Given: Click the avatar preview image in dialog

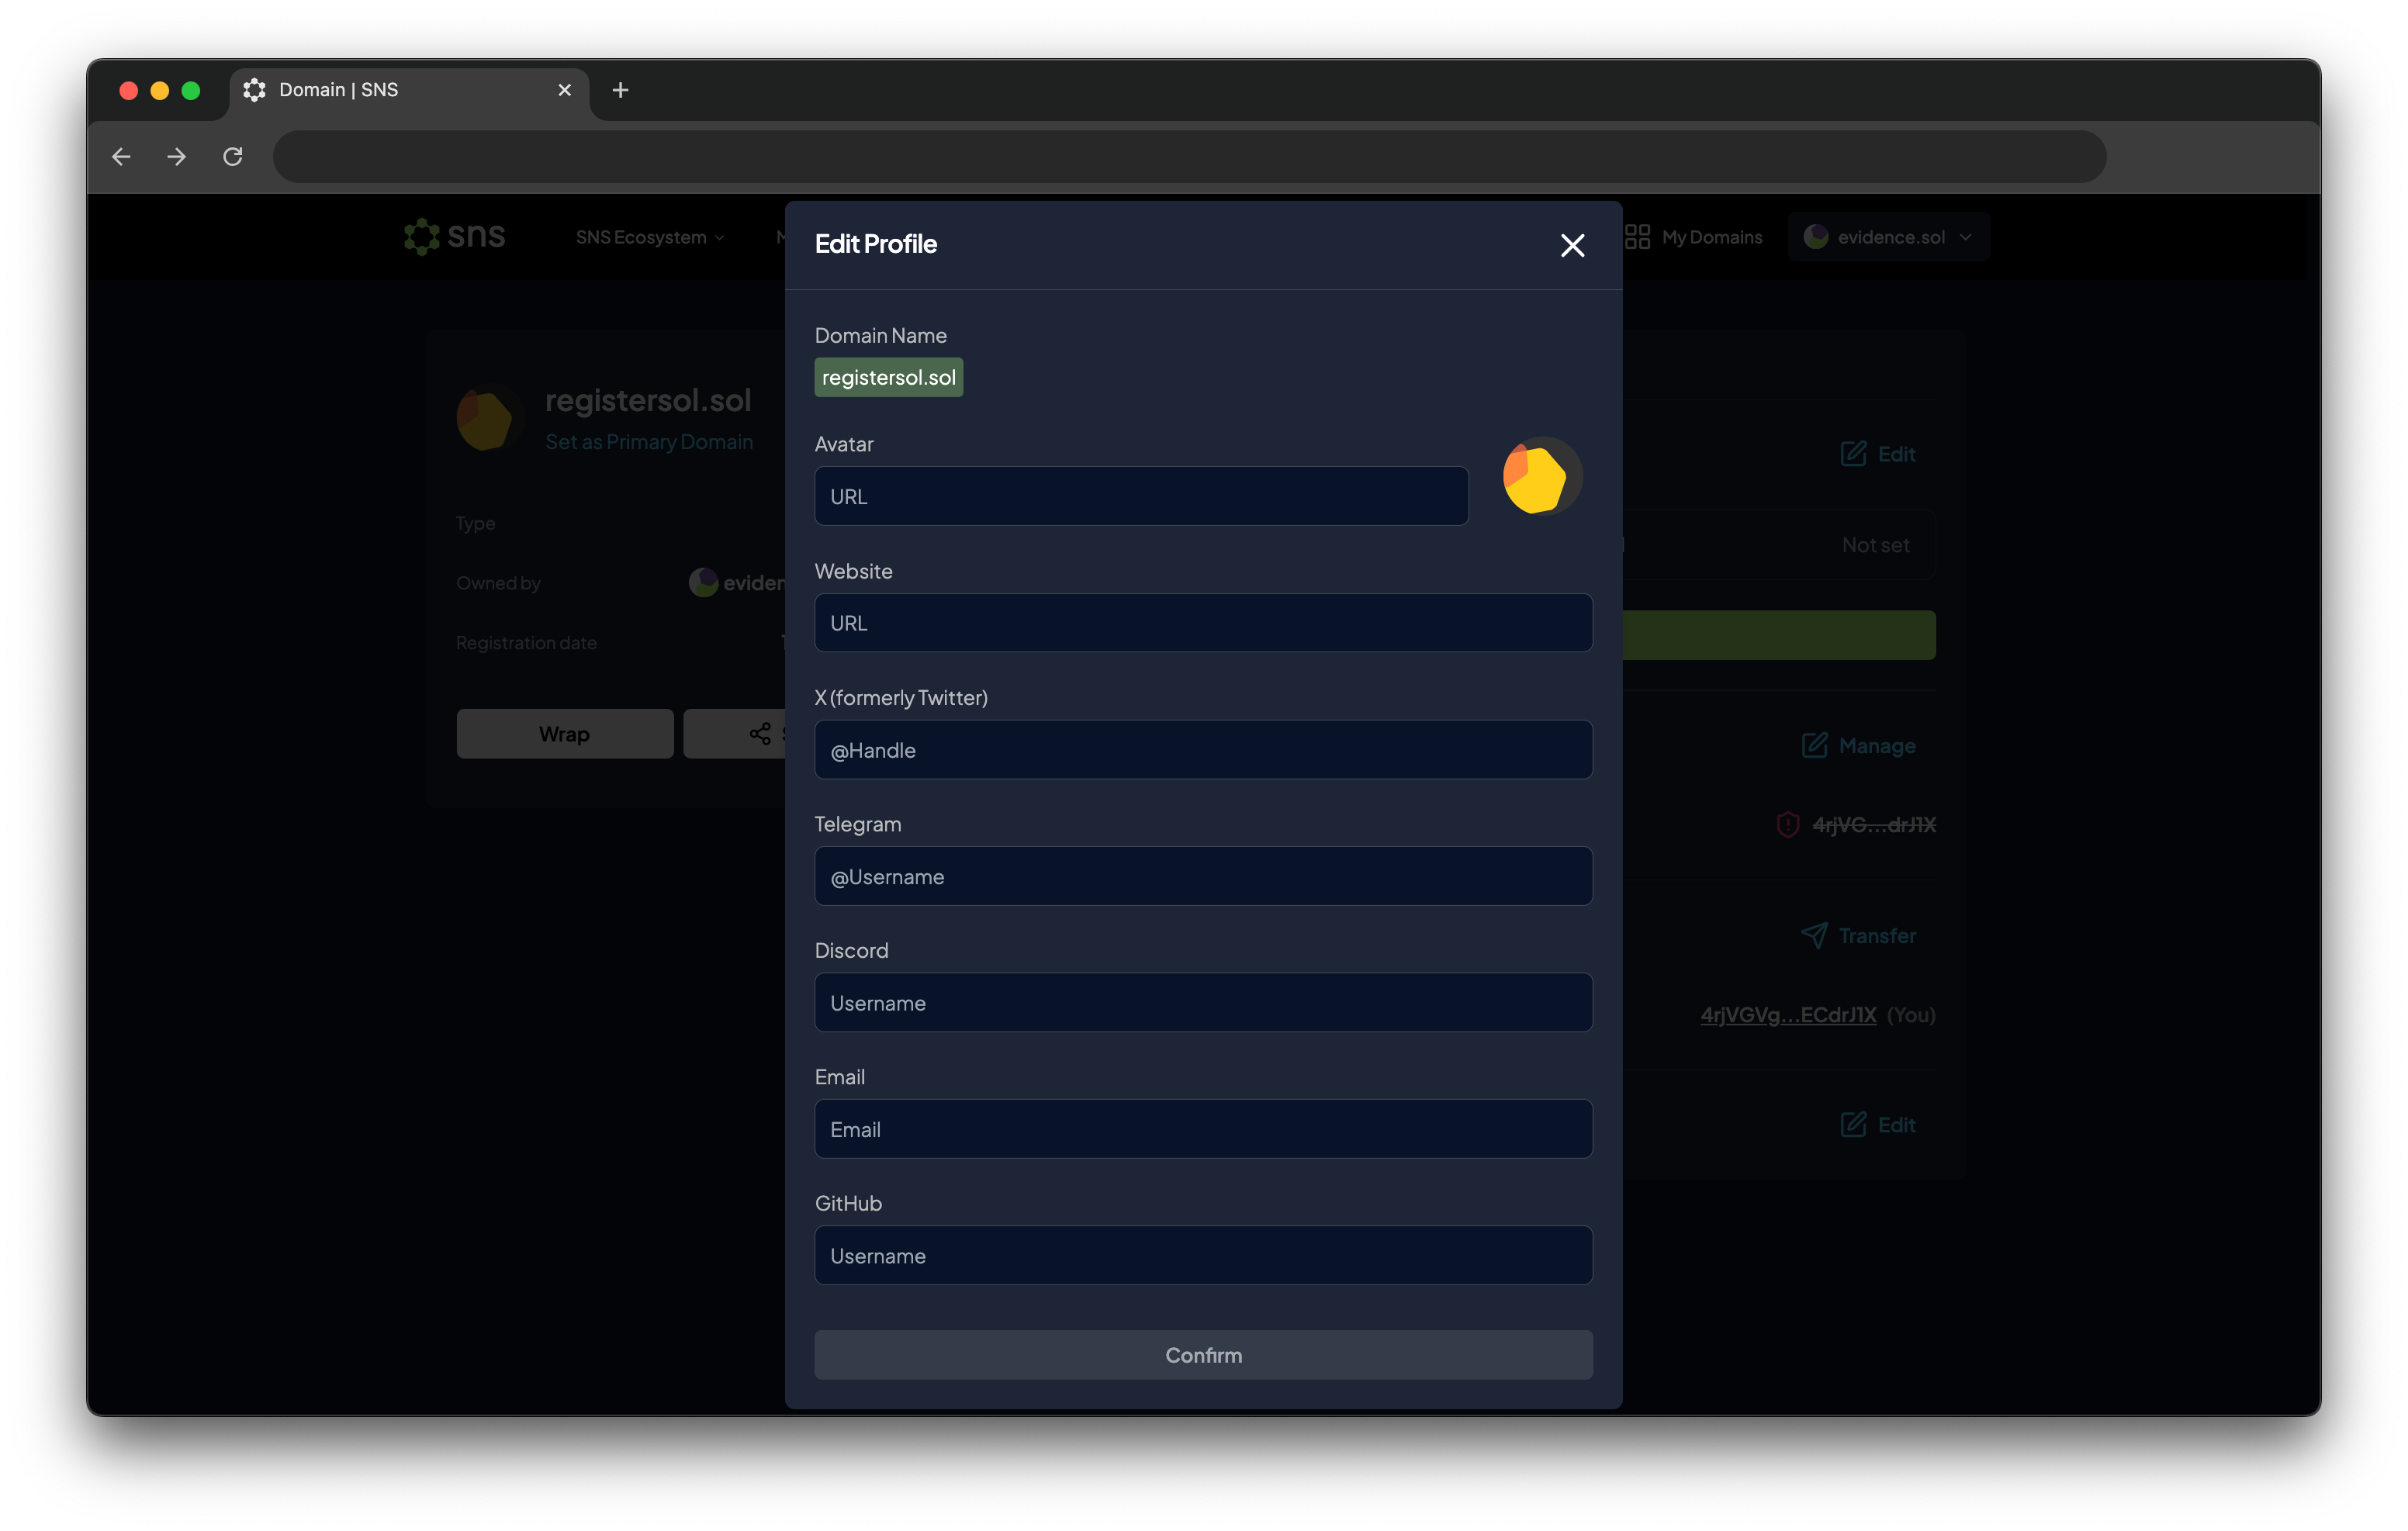Looking at the screenshot, I should [1541, 476].
